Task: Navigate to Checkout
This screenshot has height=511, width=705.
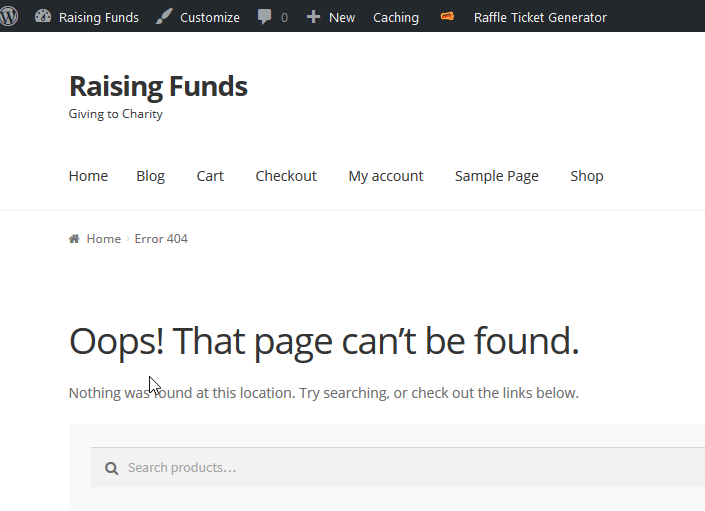Action: coord(286,176)
